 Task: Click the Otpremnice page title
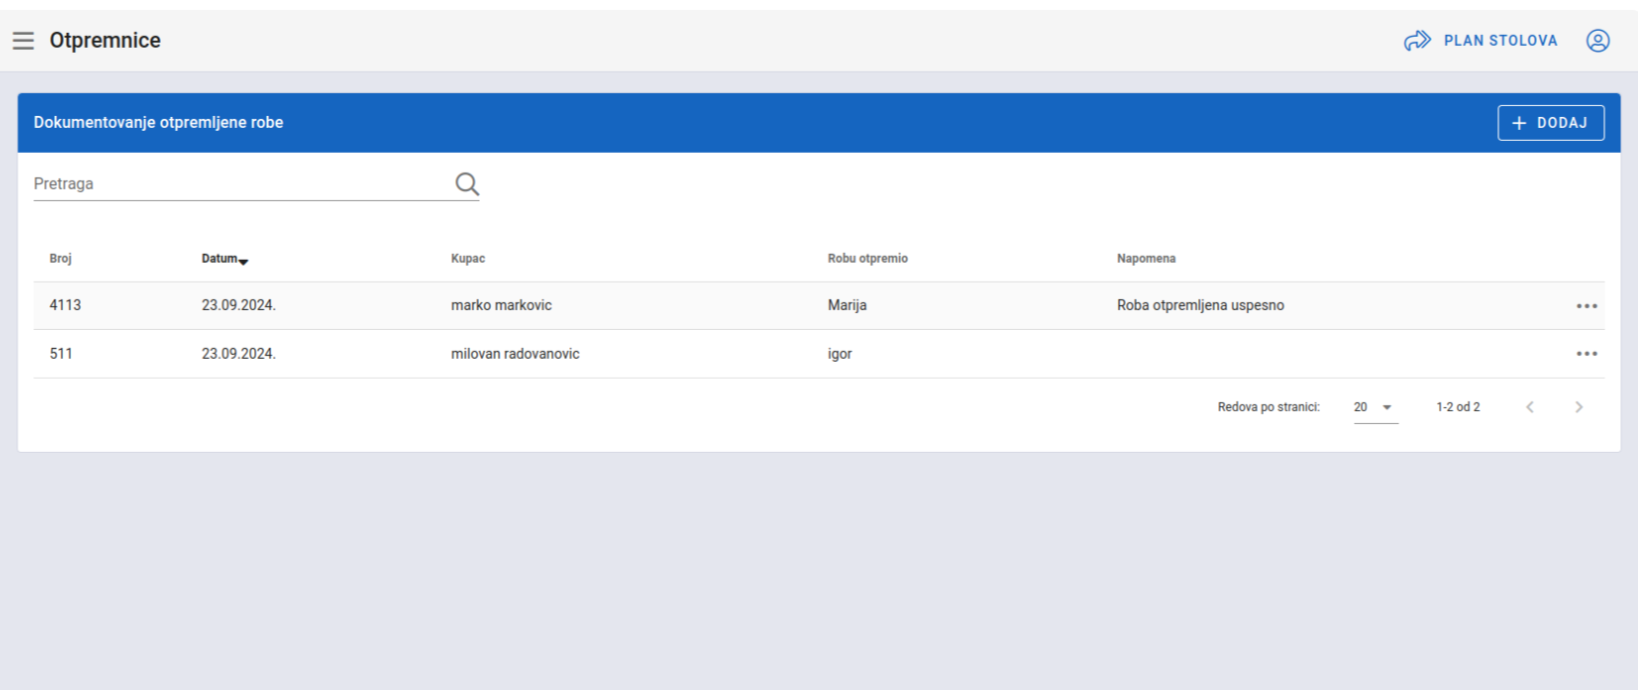(105, 40)
